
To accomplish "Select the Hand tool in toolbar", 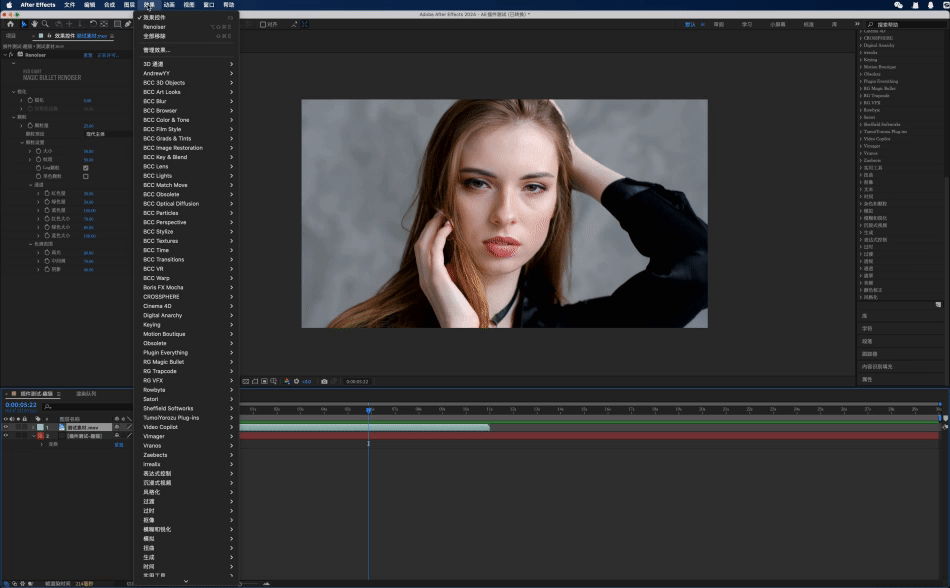I will (34, 24).
